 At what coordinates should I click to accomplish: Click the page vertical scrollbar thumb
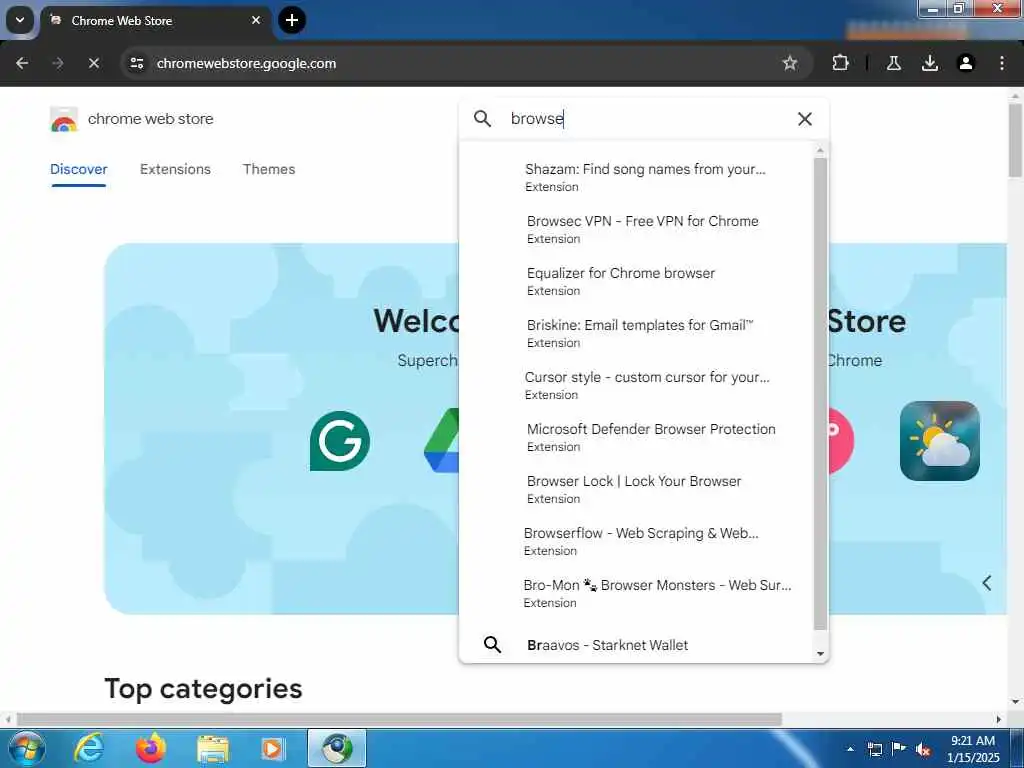pyautogui.click(x=1015, y=140)
